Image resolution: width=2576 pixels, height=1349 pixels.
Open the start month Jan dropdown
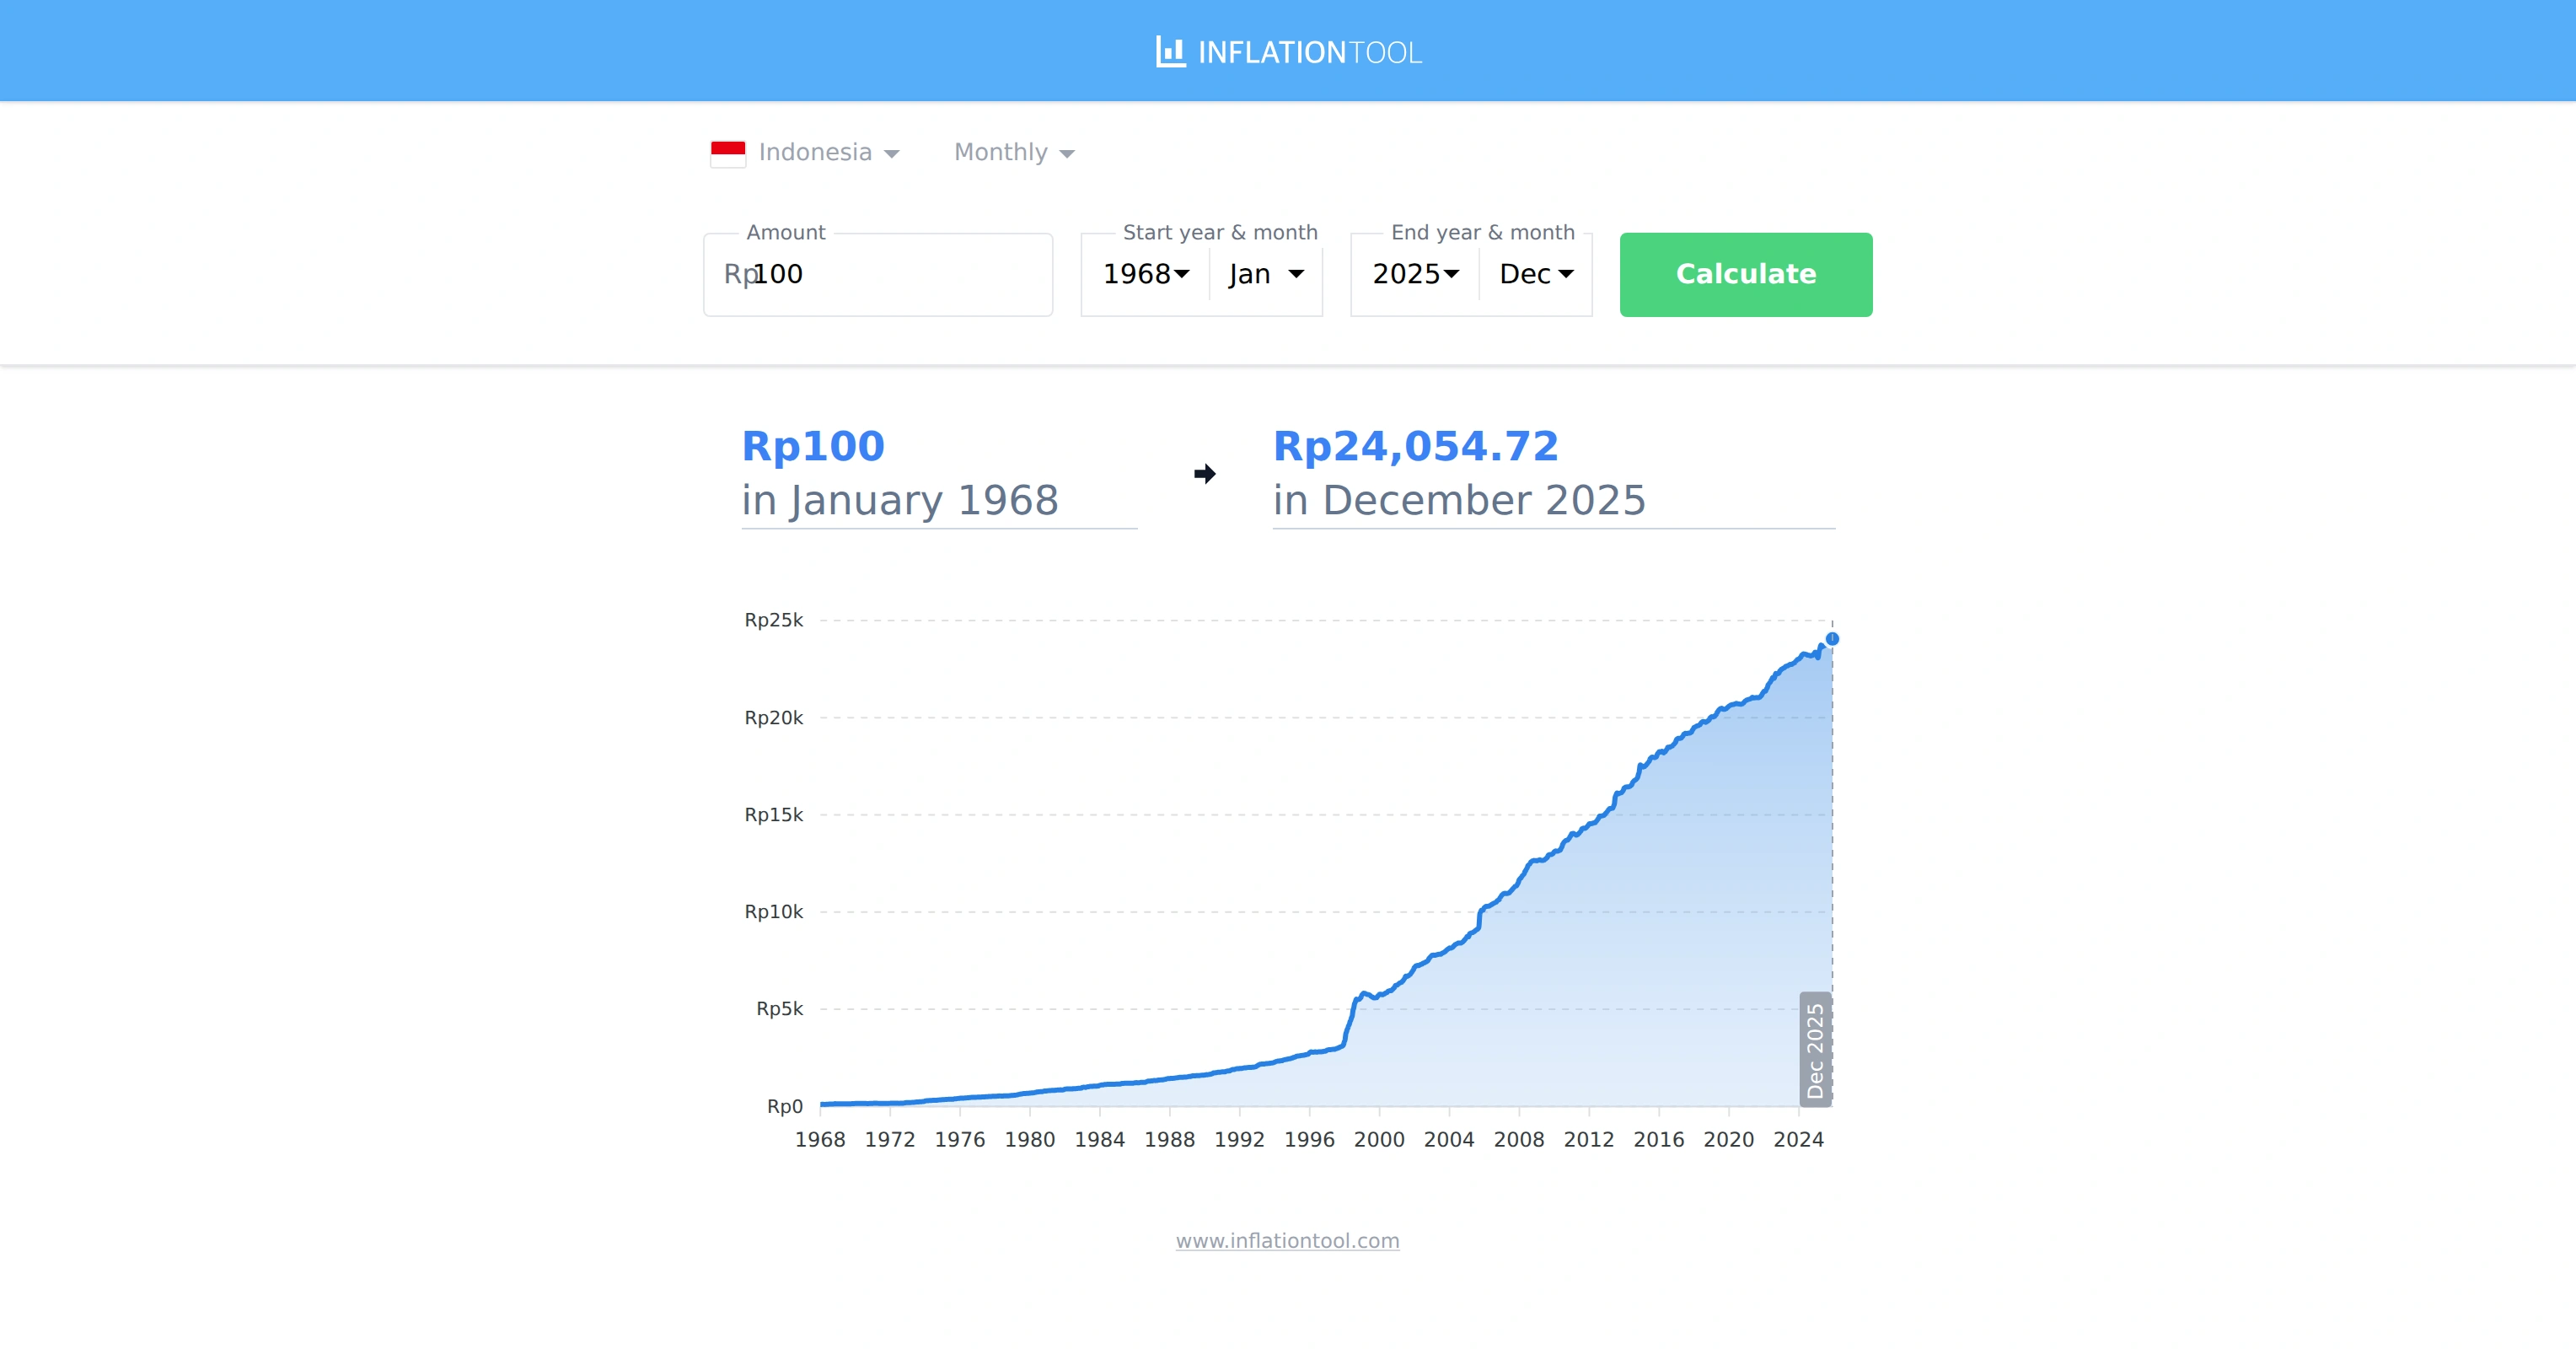click(1264, 274)
